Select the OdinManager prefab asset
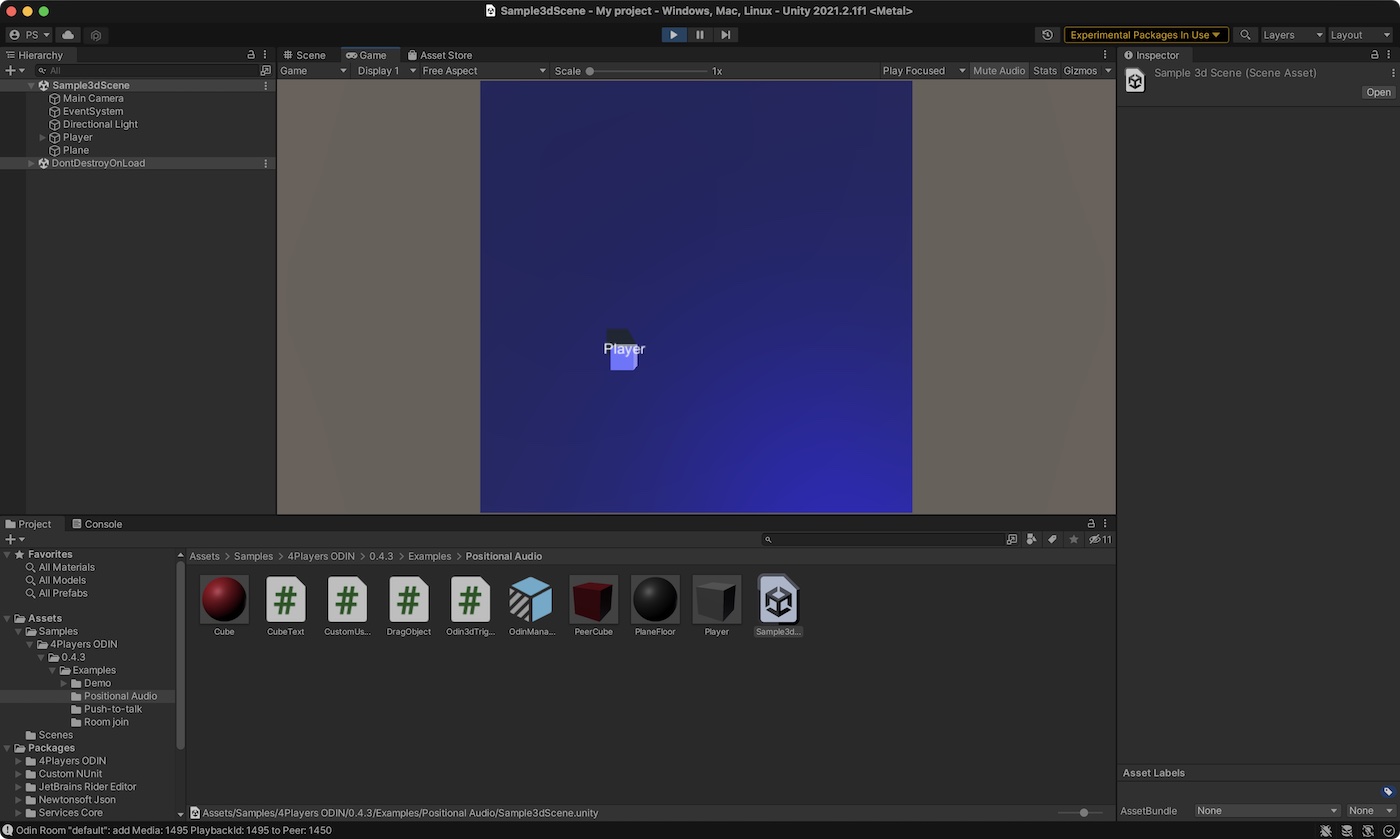The image size is (1400, 839). coord(531,607)
